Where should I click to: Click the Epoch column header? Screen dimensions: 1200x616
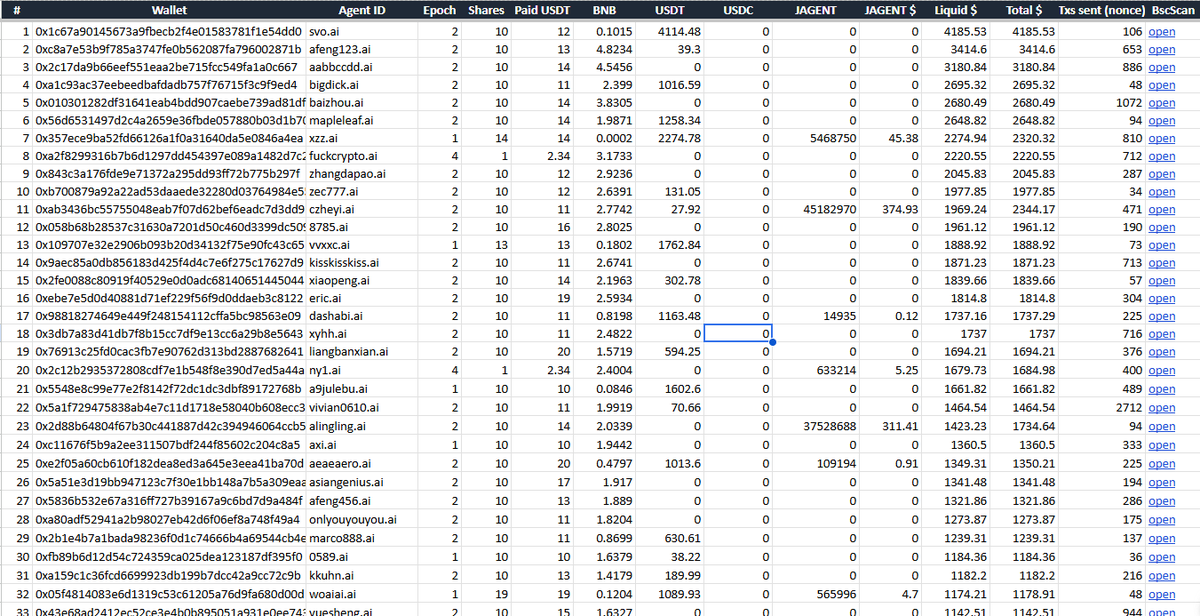pyautogui.click(x=440, y=10)
